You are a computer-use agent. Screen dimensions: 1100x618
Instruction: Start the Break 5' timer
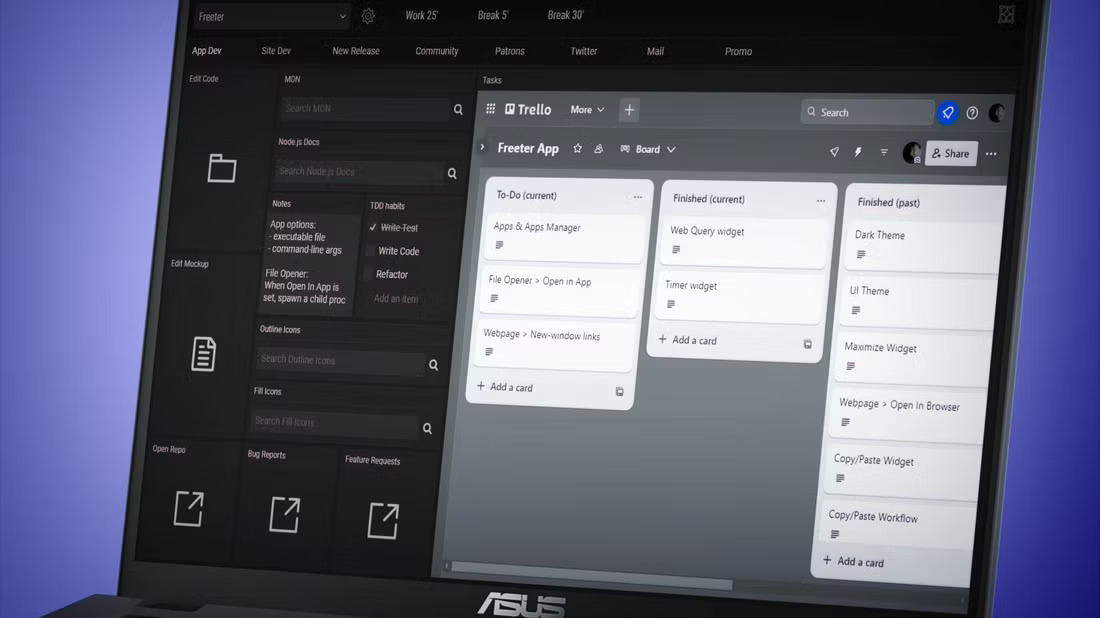click(493, 15)
